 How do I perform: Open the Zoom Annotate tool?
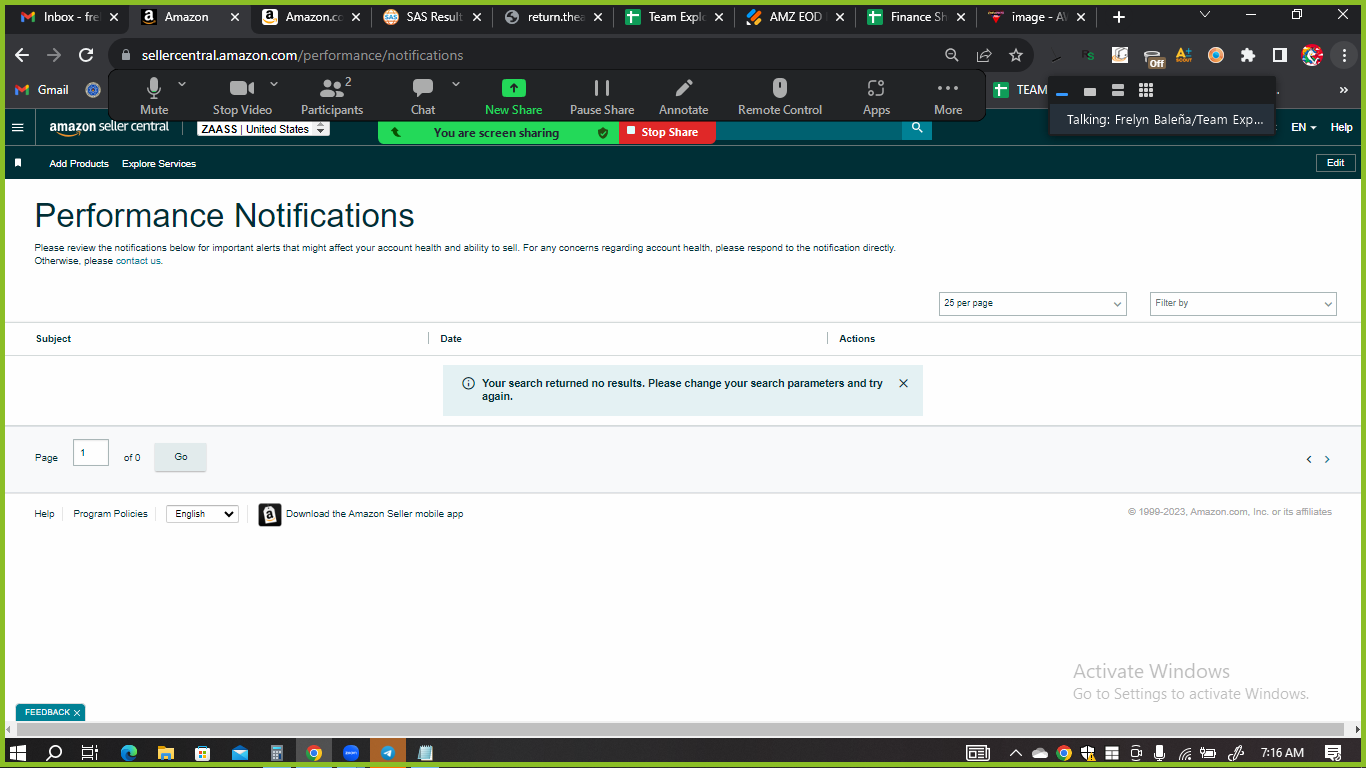(684, 97)
